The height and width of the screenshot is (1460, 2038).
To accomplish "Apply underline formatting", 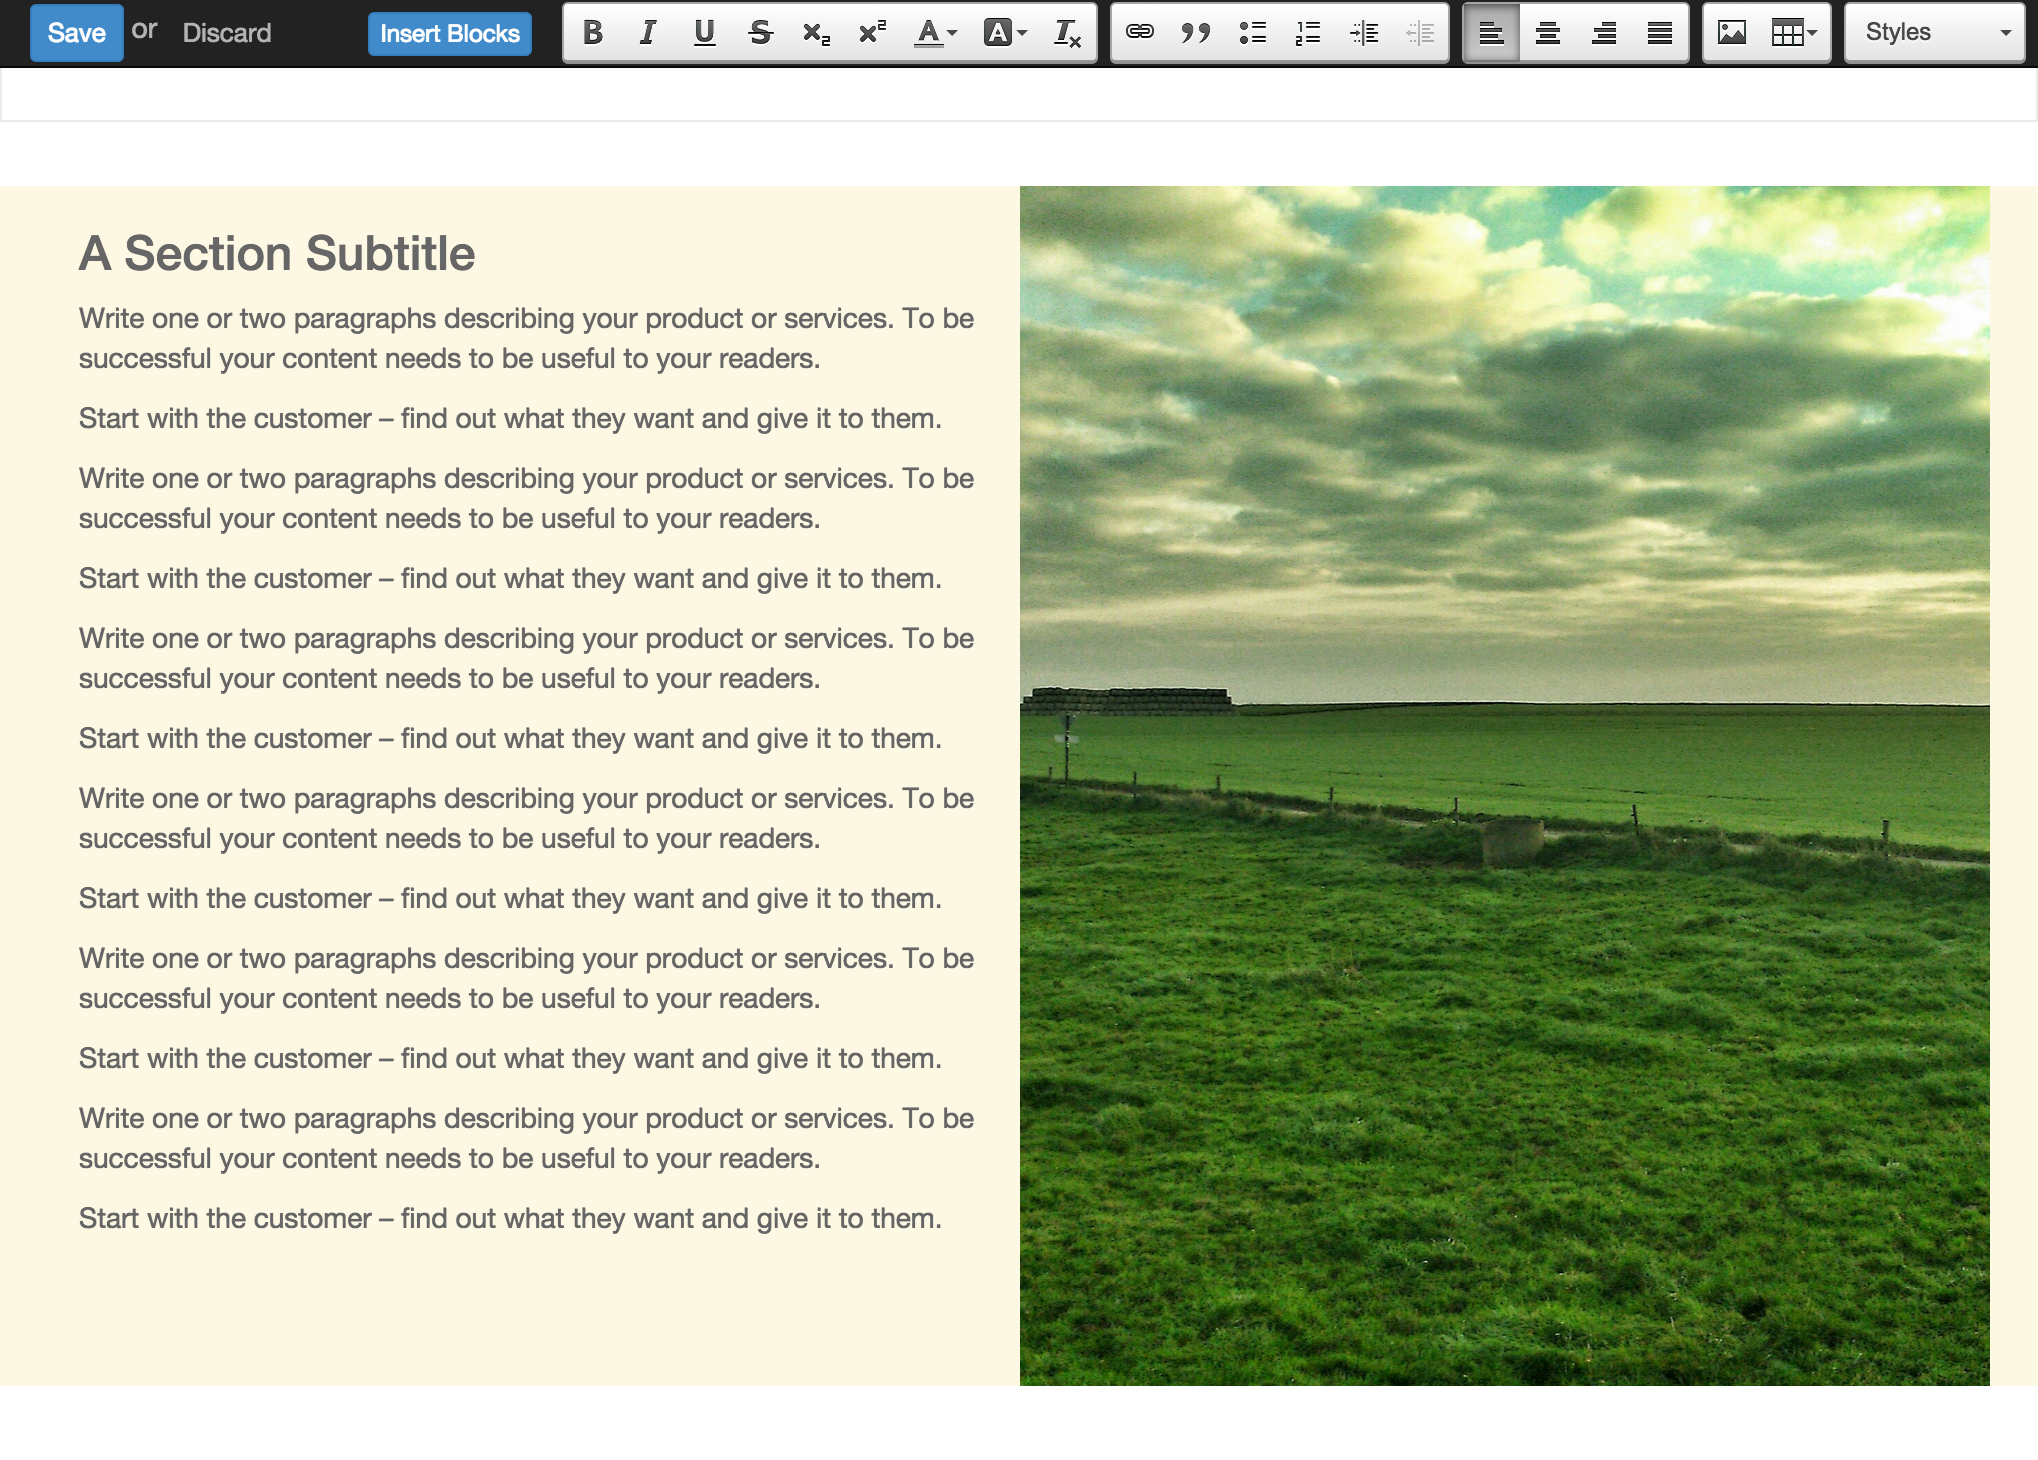I will (x=704, y=33).
